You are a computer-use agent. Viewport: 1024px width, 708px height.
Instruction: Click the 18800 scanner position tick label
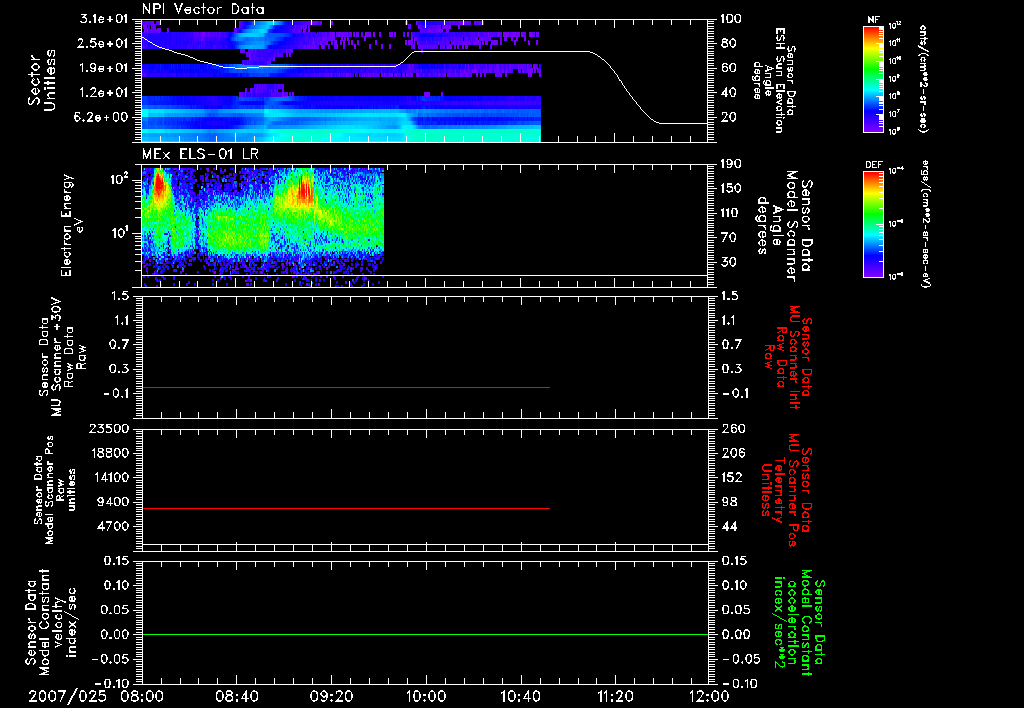(x=112, y=453)
